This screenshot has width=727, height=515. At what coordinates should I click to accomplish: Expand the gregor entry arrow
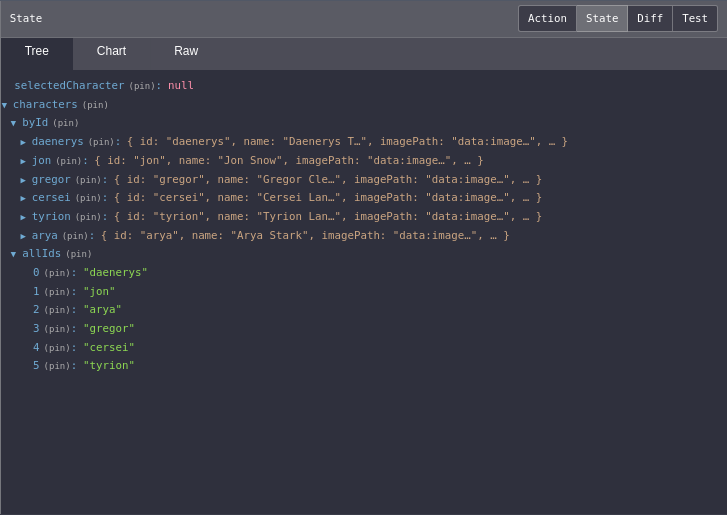click(23, 180)
